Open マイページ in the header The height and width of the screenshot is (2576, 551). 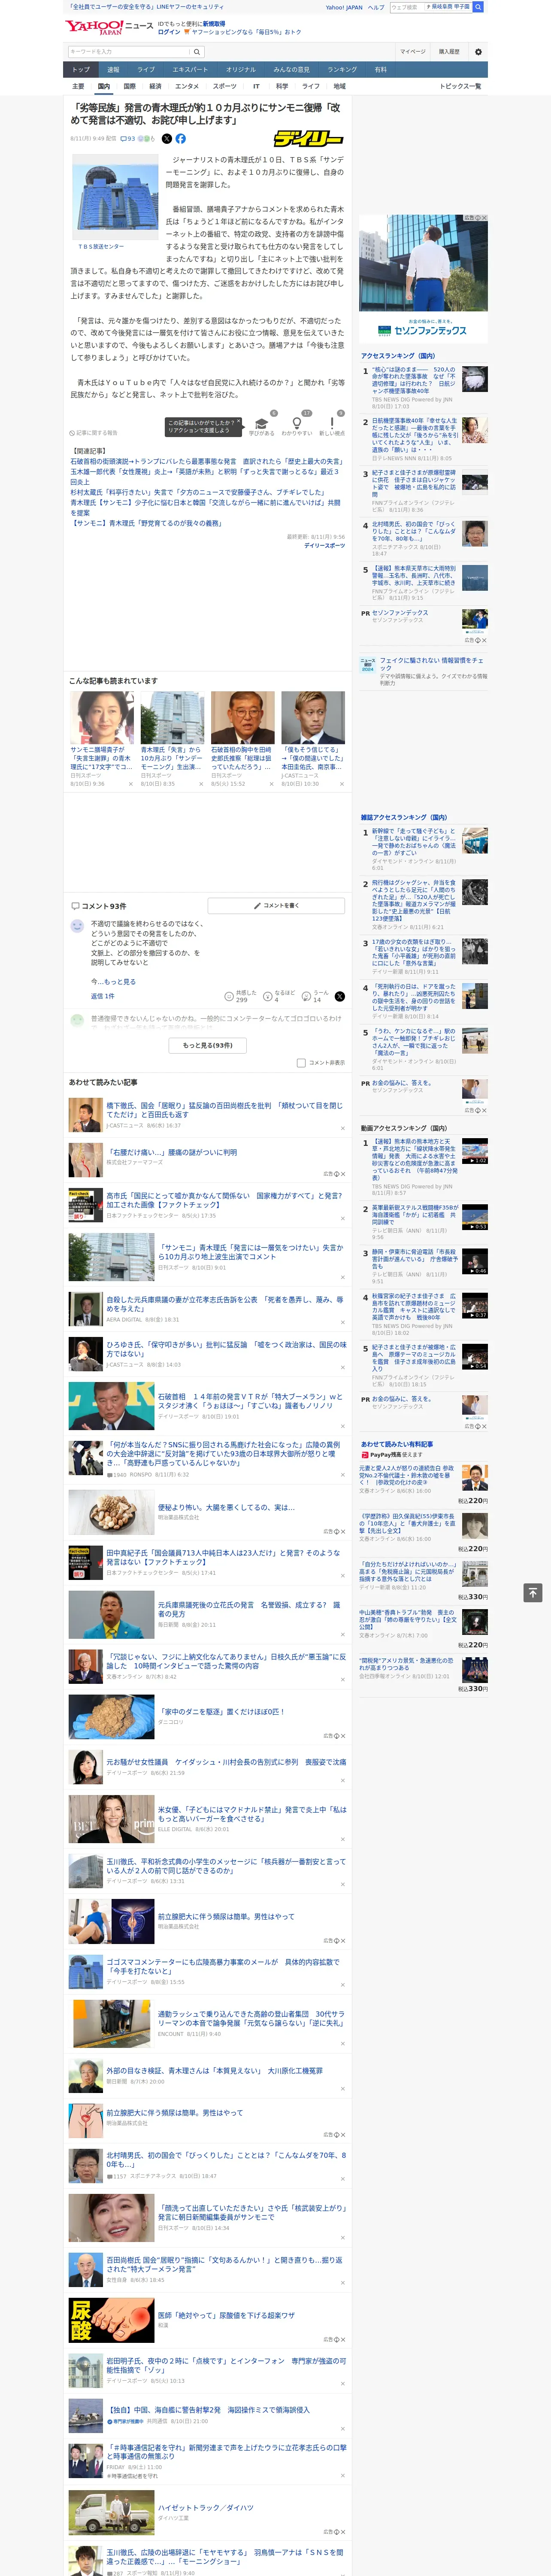412,51
